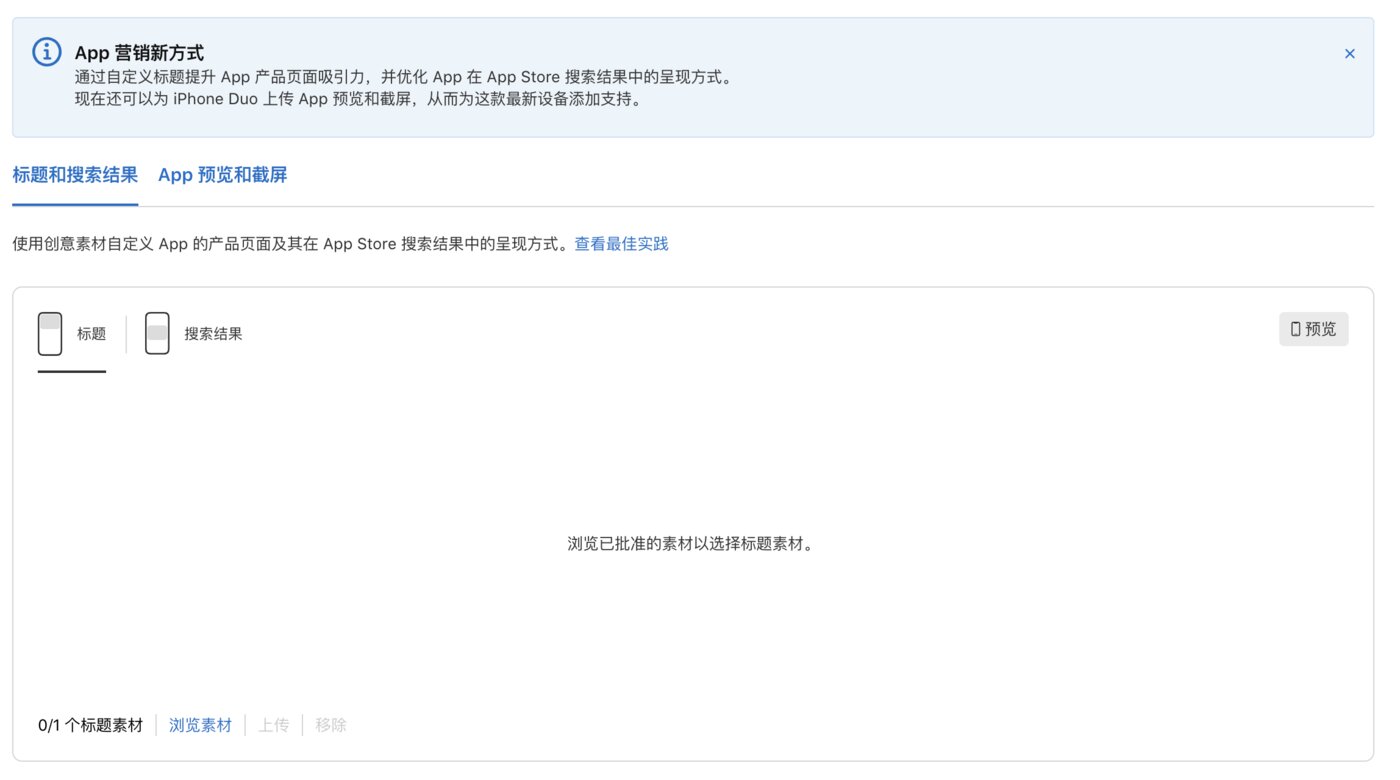Click the greyed-out 移除 button
This screenshot has height=780, width=1400.
click(331, 725)
